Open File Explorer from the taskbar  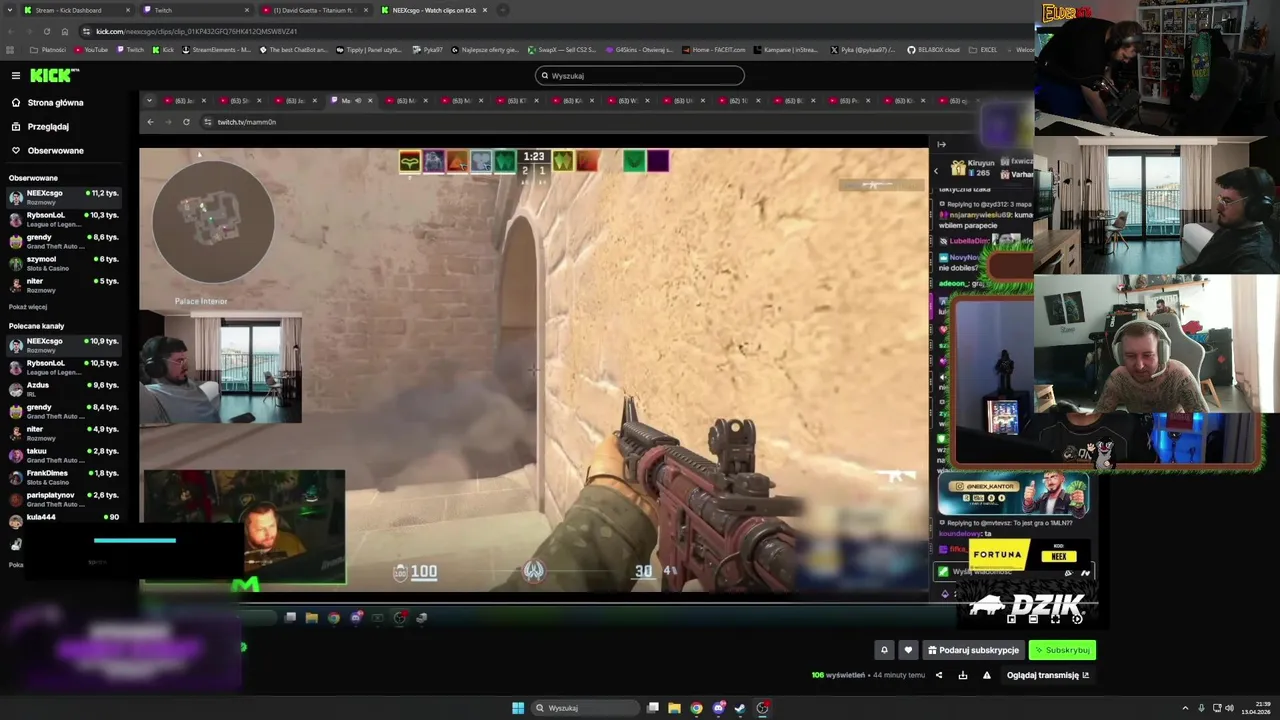[674, 708]
